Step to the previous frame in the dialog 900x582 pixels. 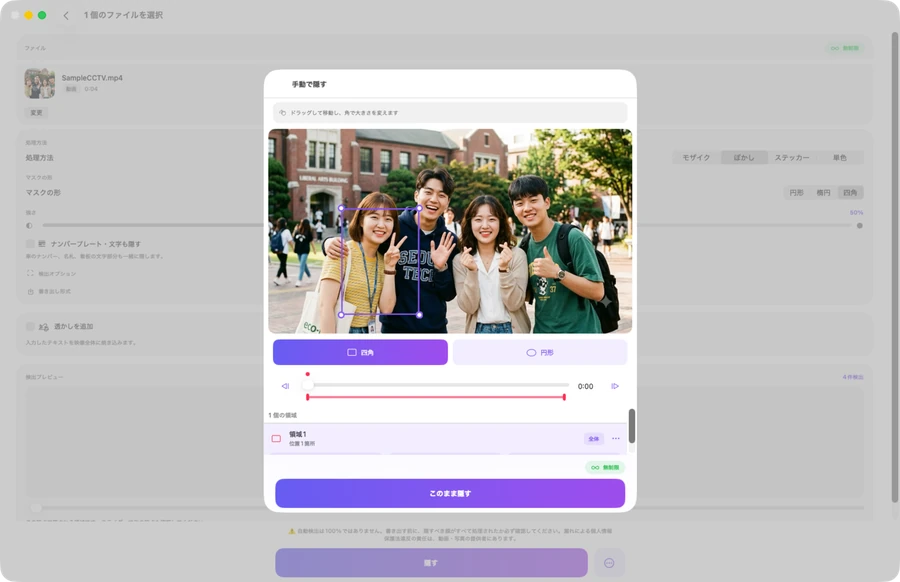[285, 386]
